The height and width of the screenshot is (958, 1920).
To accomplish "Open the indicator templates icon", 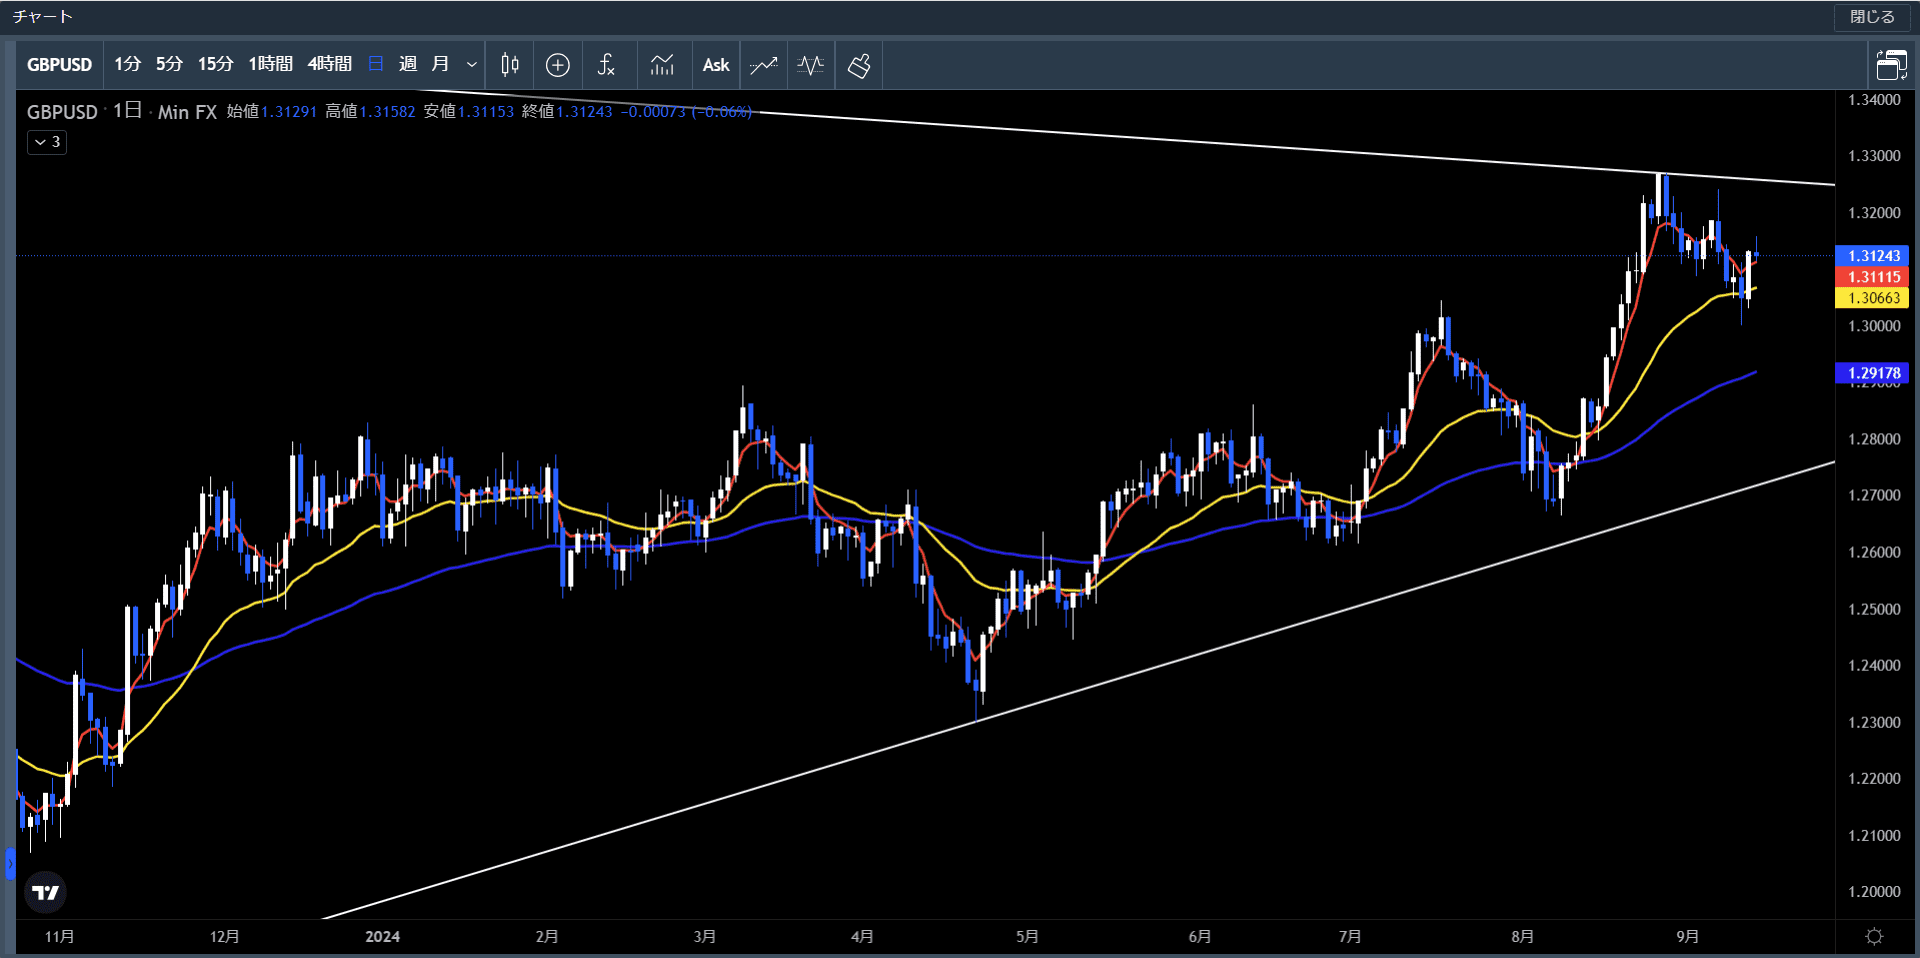I will tap(662, 65).
